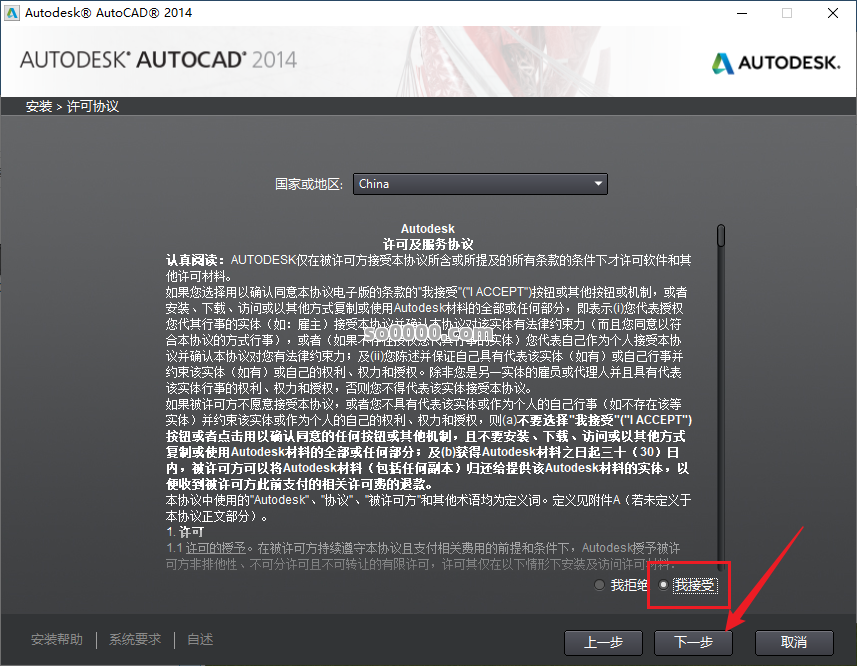Click the 许可协议 breadcrumb label

[x=91, y=105]
